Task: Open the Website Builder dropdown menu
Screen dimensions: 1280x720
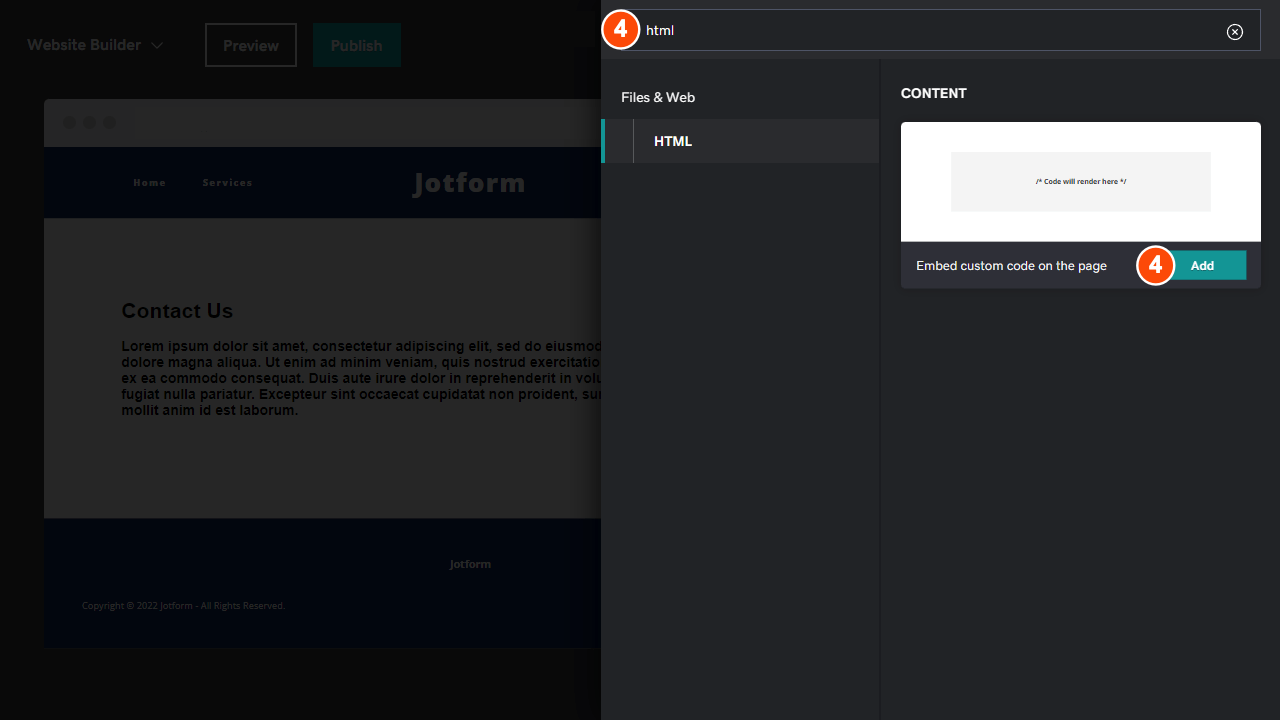Action: pyautogui.click(x=97, y=45)
